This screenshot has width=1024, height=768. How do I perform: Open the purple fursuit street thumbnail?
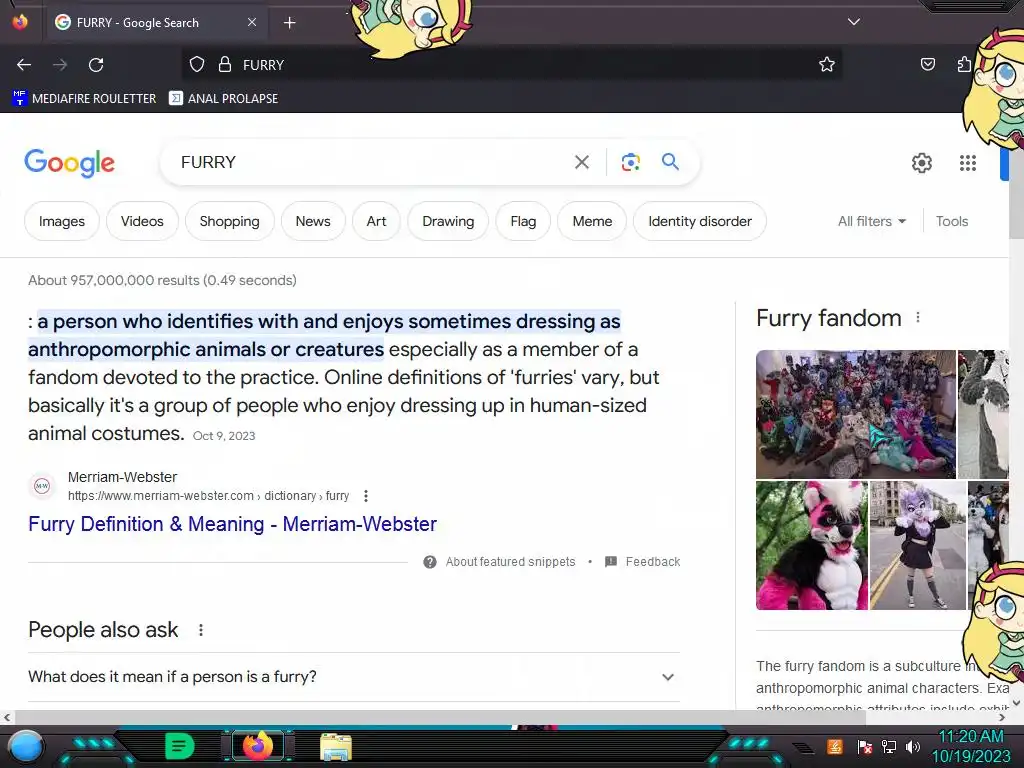[918, 545]
